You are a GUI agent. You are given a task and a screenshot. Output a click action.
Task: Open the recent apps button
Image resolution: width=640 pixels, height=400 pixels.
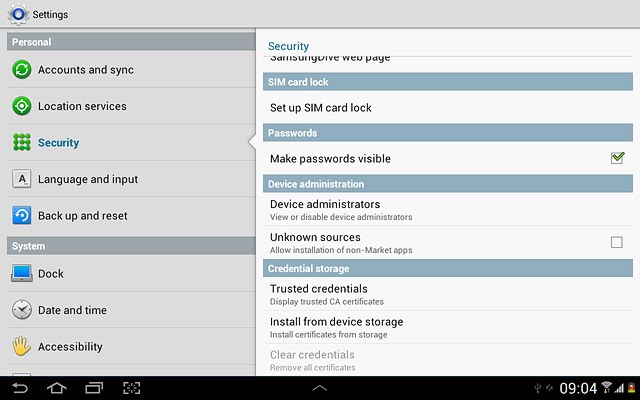[94, 388]
